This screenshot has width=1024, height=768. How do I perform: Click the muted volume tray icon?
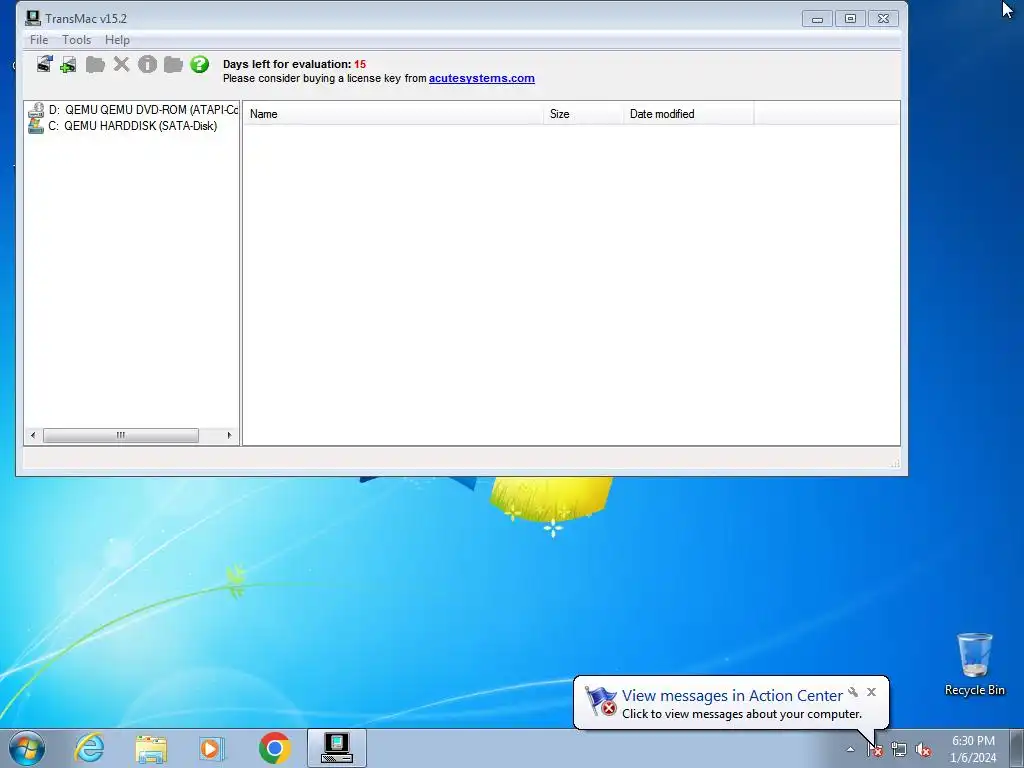point(923,750)
